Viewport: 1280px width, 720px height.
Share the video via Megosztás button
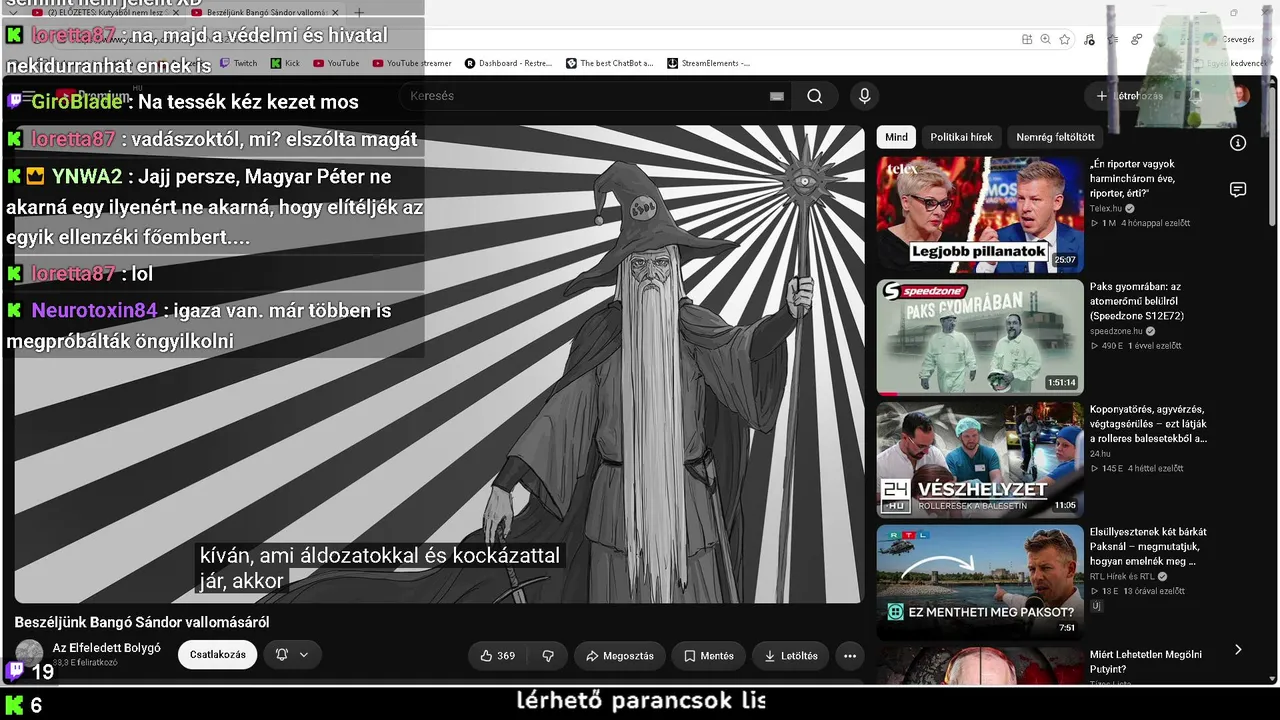point(620,656)
